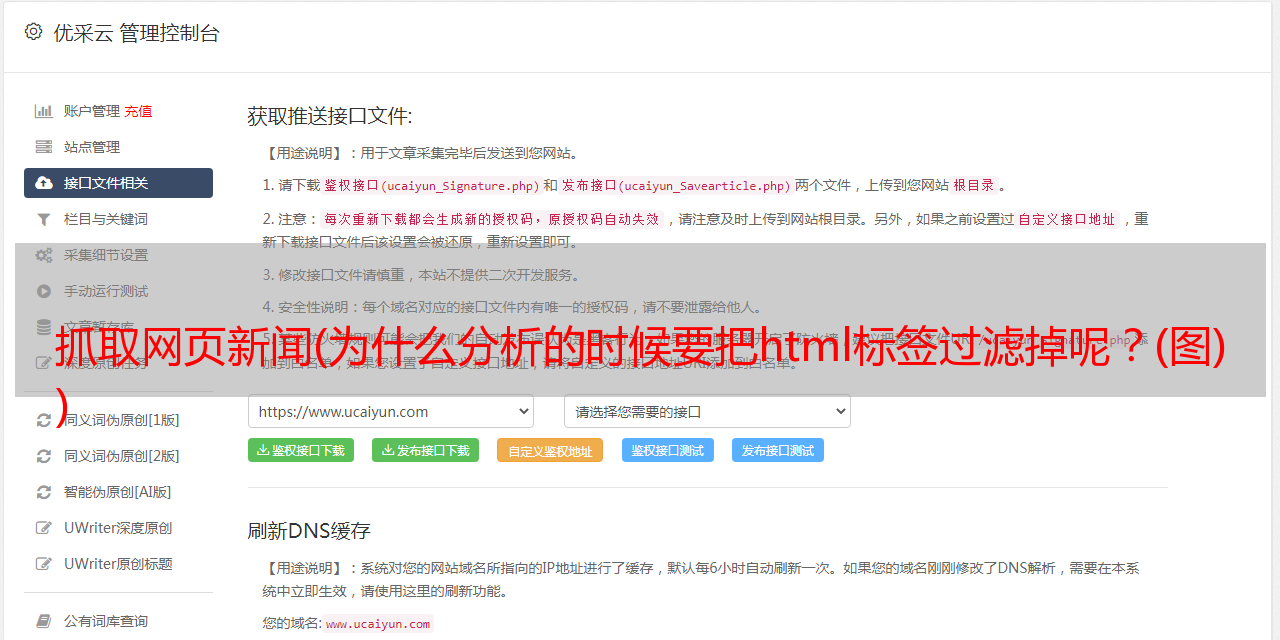The image size is (1280, 640).
Task: Click the green 发布接口下载 button
Action: [x=425, y=450]
